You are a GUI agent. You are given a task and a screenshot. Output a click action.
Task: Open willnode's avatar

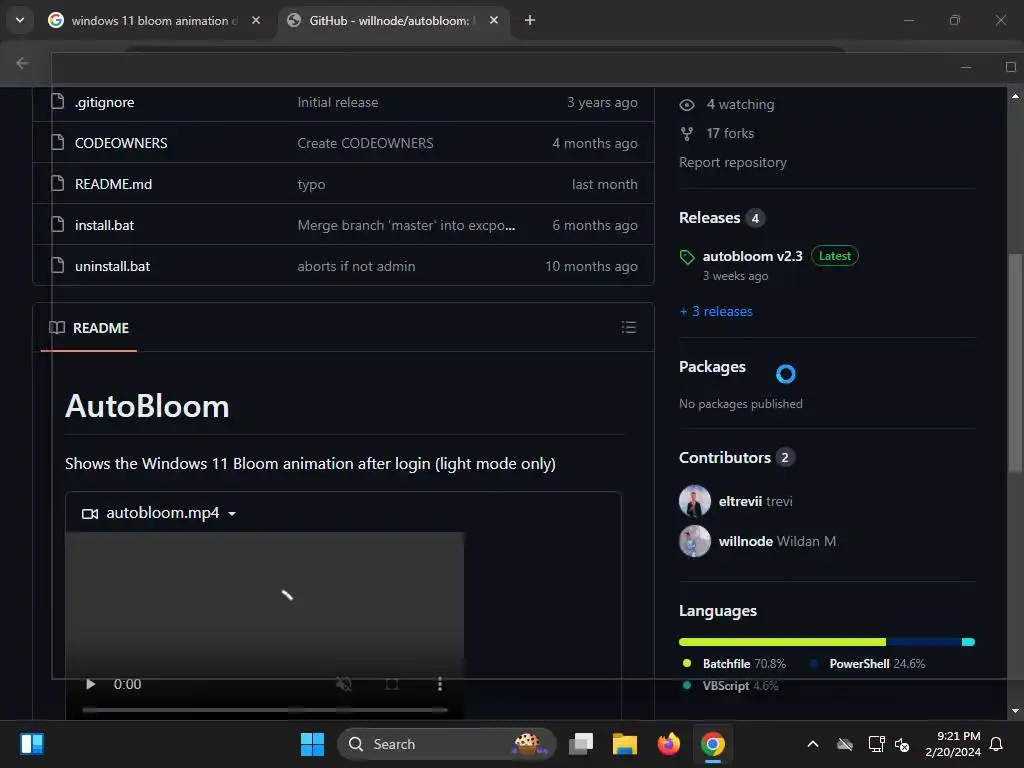click(695, 541)
